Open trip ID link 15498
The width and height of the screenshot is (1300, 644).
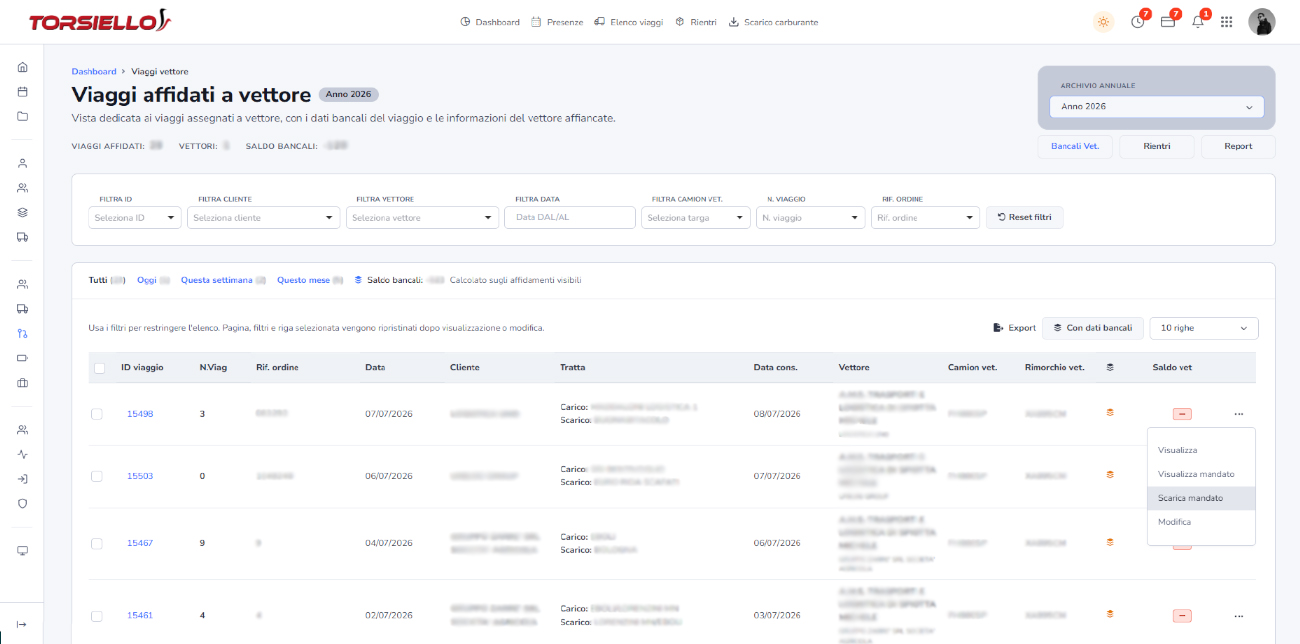tap(140, 414)
